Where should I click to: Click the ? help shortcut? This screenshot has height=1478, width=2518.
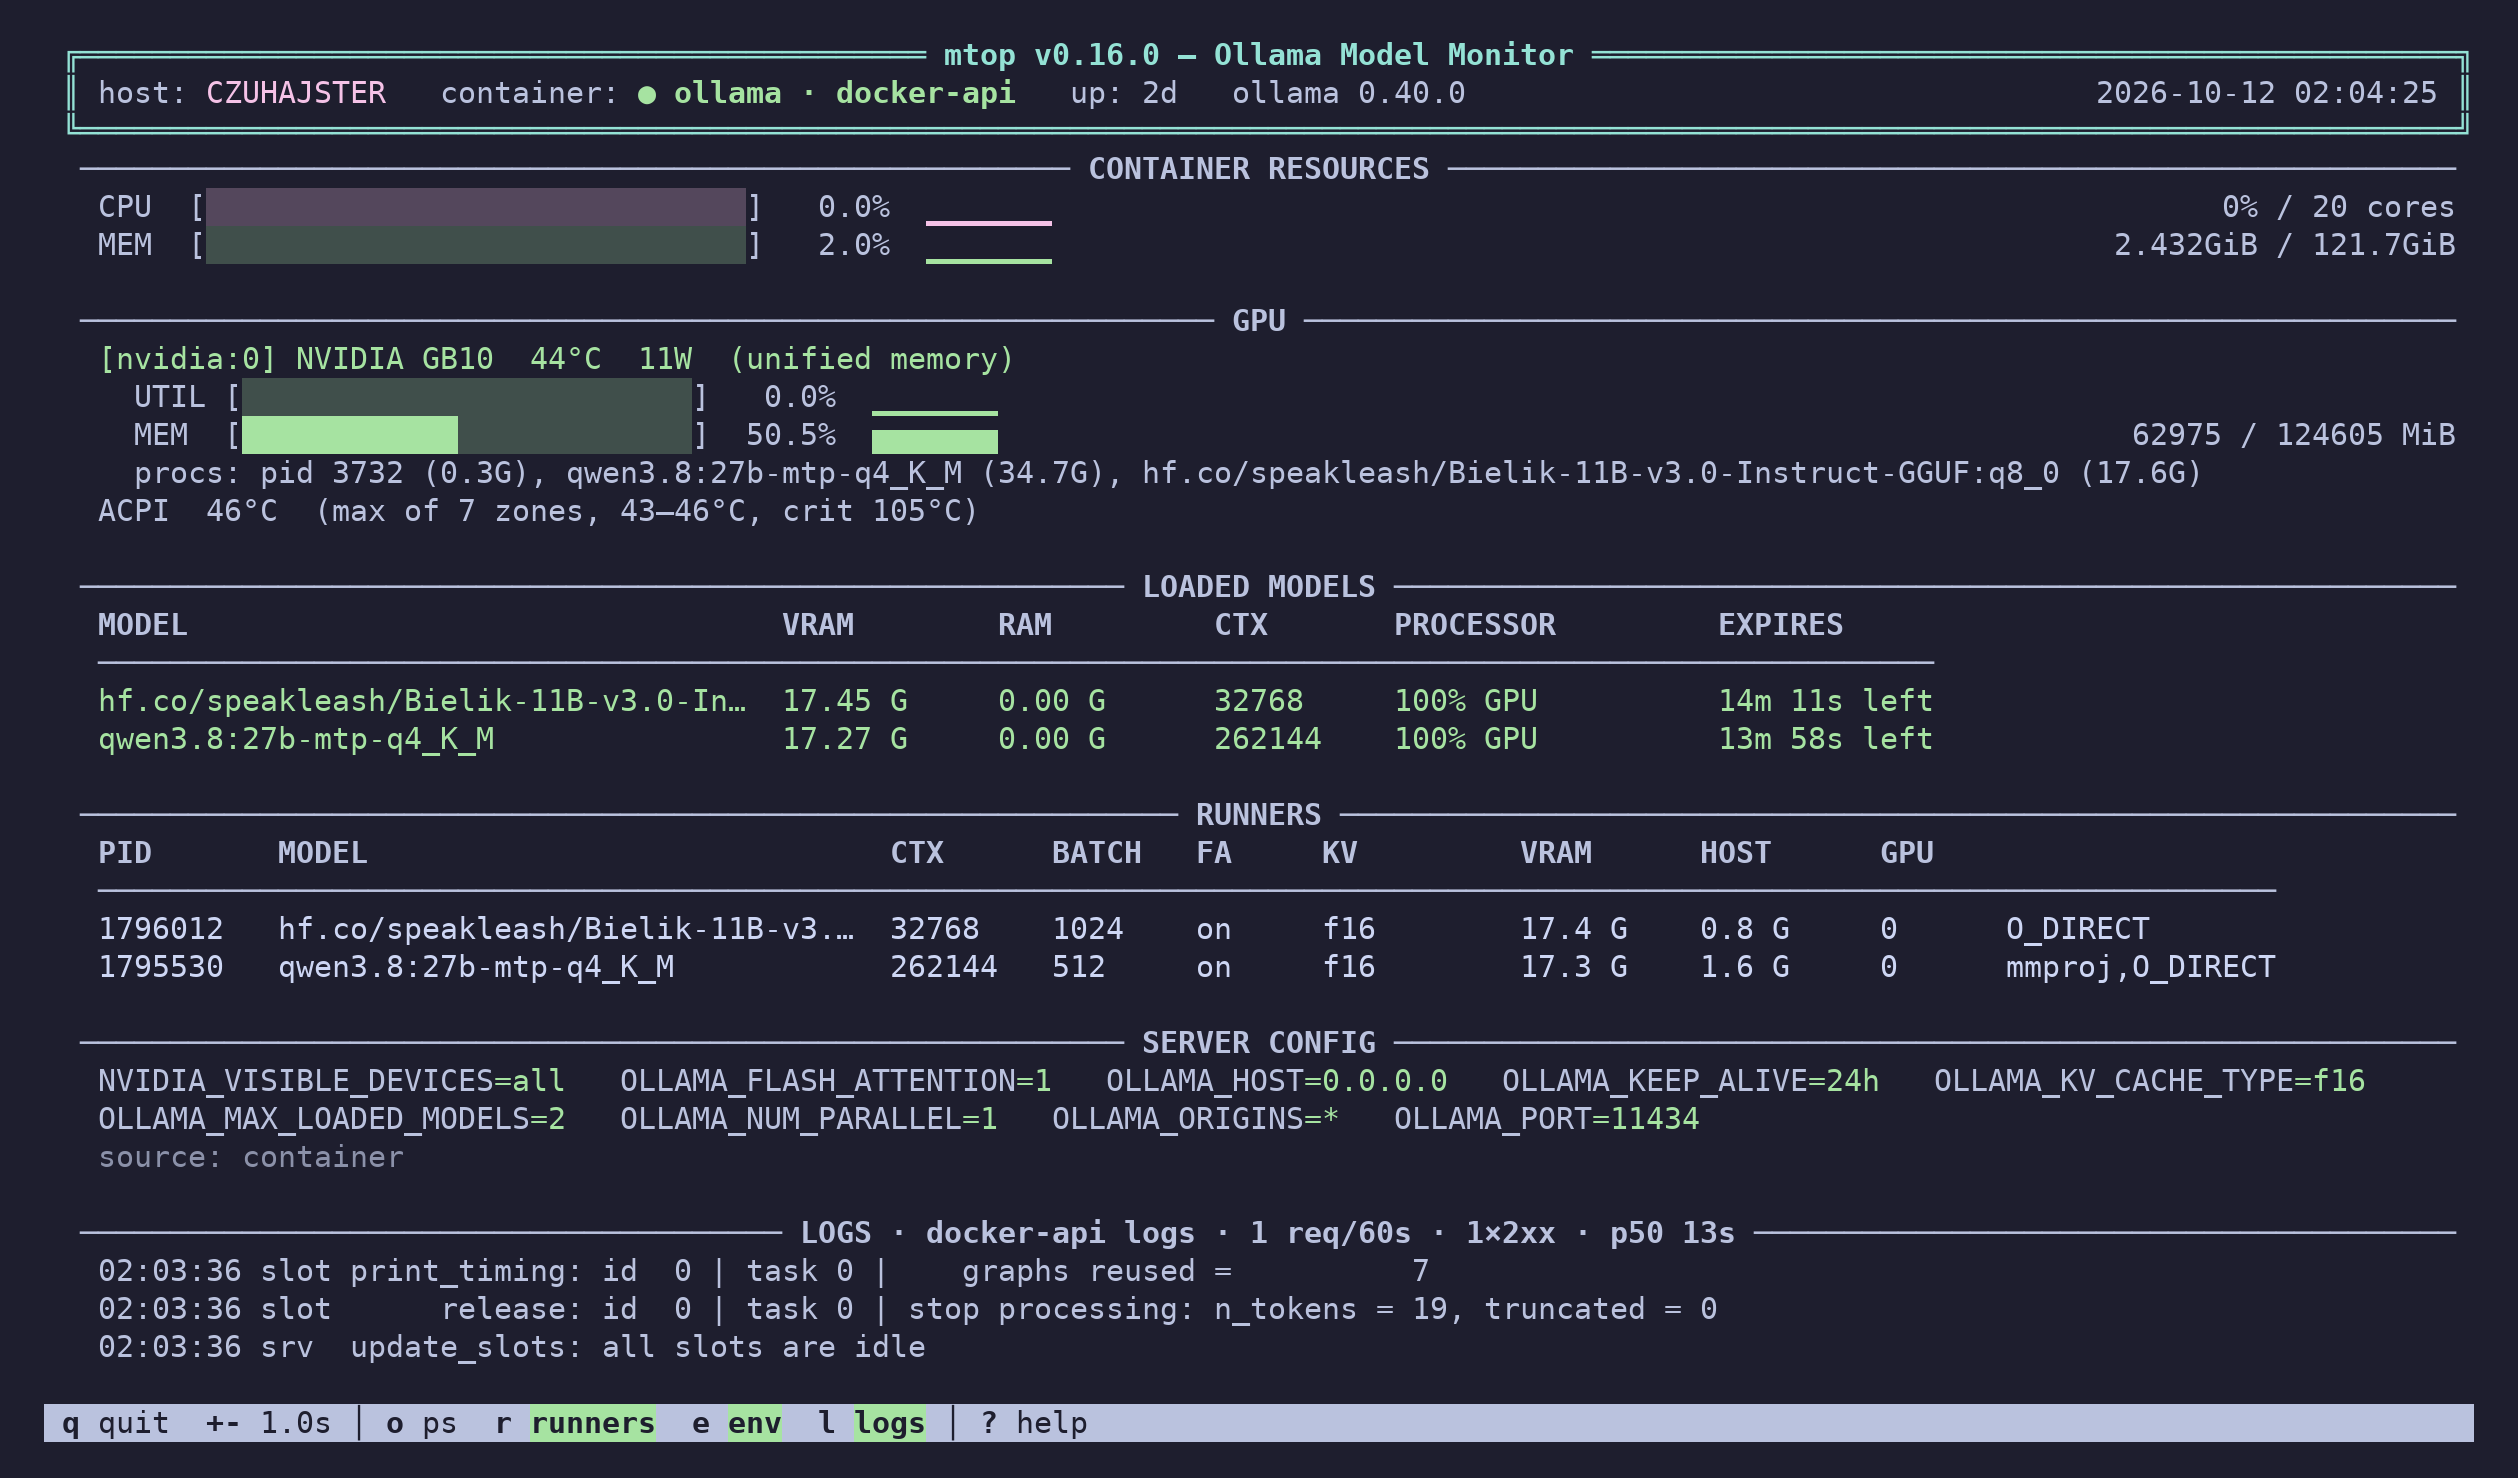tap(1034, 1422)
